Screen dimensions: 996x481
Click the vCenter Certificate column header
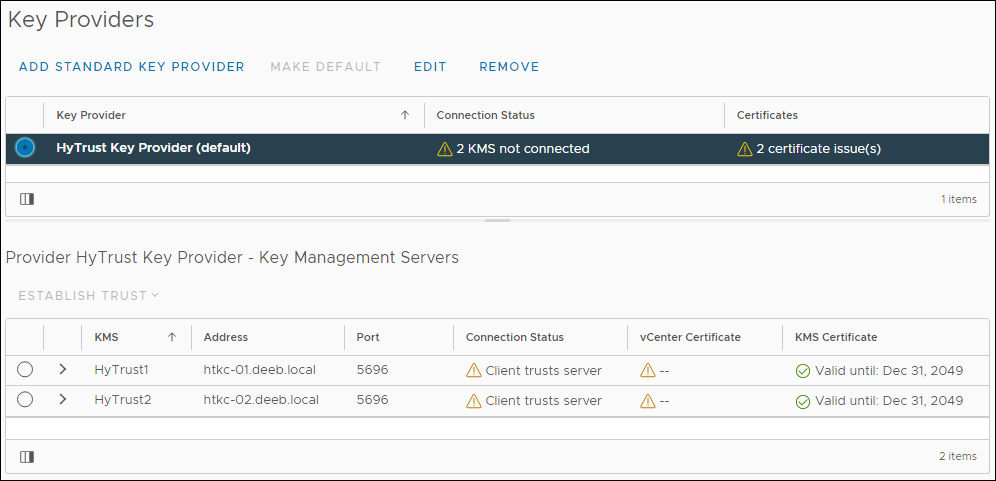pos(690,337)
